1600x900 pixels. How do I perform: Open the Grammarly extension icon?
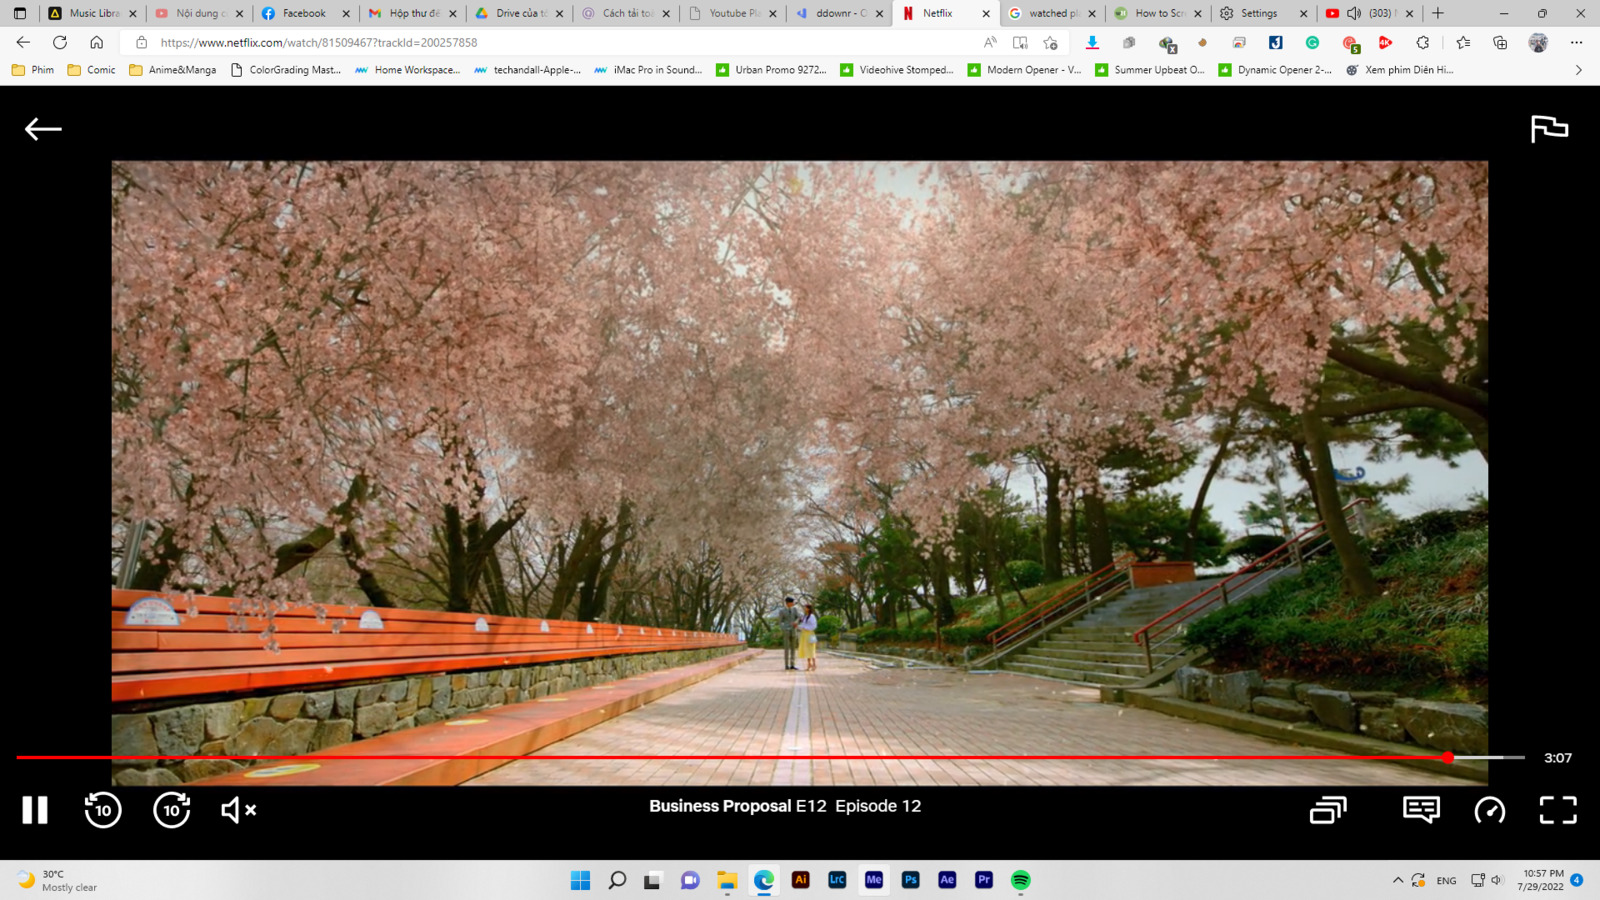click(1312, 42)
